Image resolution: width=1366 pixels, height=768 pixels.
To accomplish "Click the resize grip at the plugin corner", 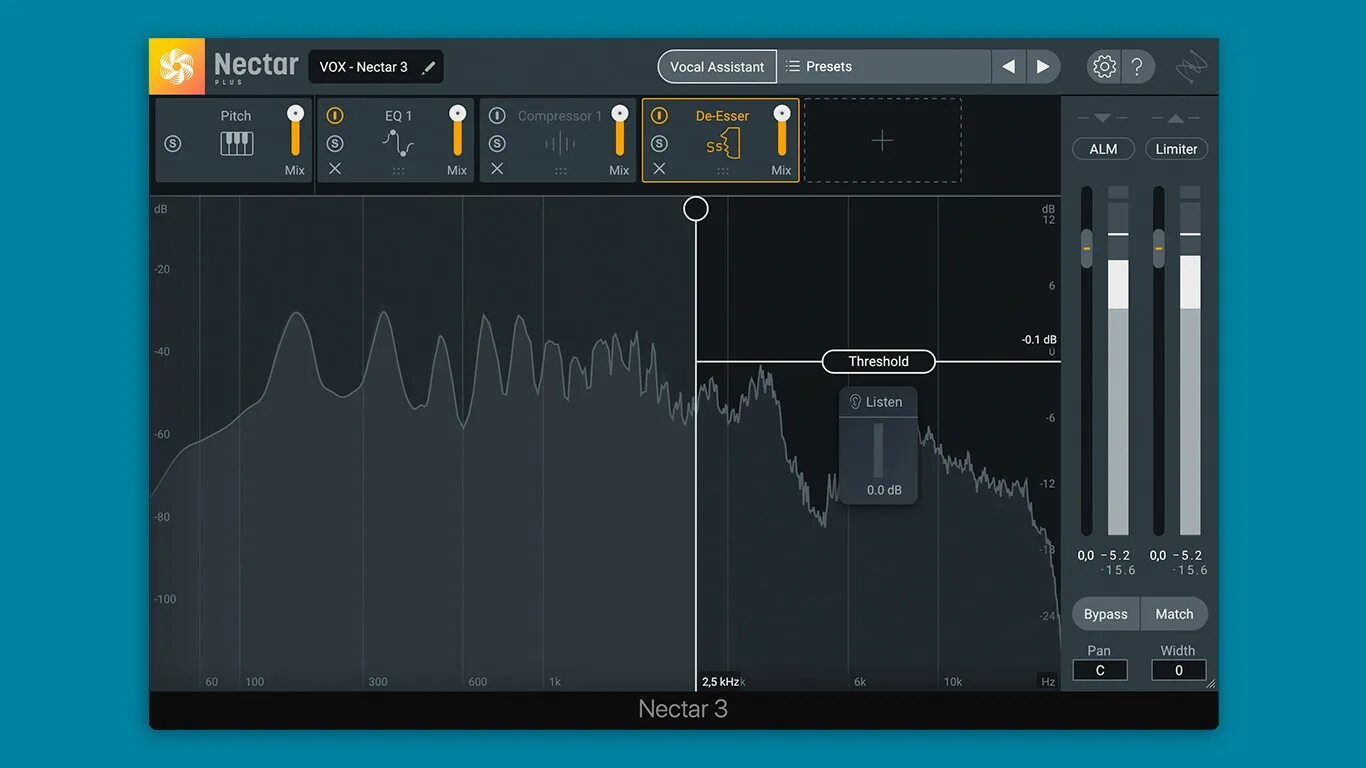I will point(1210,683).
